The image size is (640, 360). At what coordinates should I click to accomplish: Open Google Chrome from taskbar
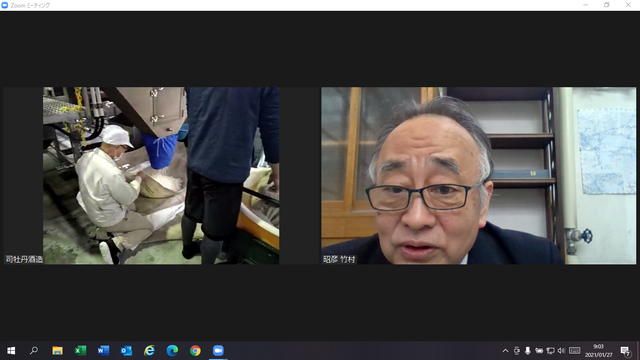click(195, 351)
